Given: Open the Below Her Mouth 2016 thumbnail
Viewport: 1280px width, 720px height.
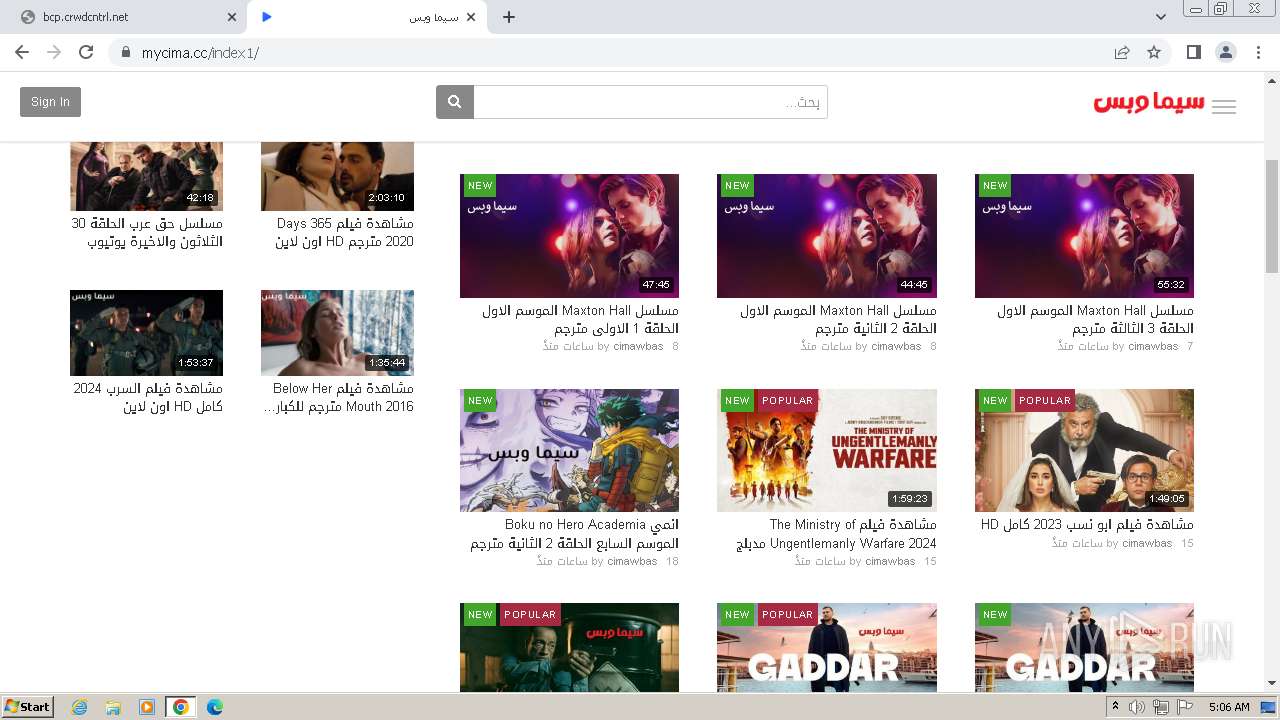Looking at the screenshot, I should [337, 333].
